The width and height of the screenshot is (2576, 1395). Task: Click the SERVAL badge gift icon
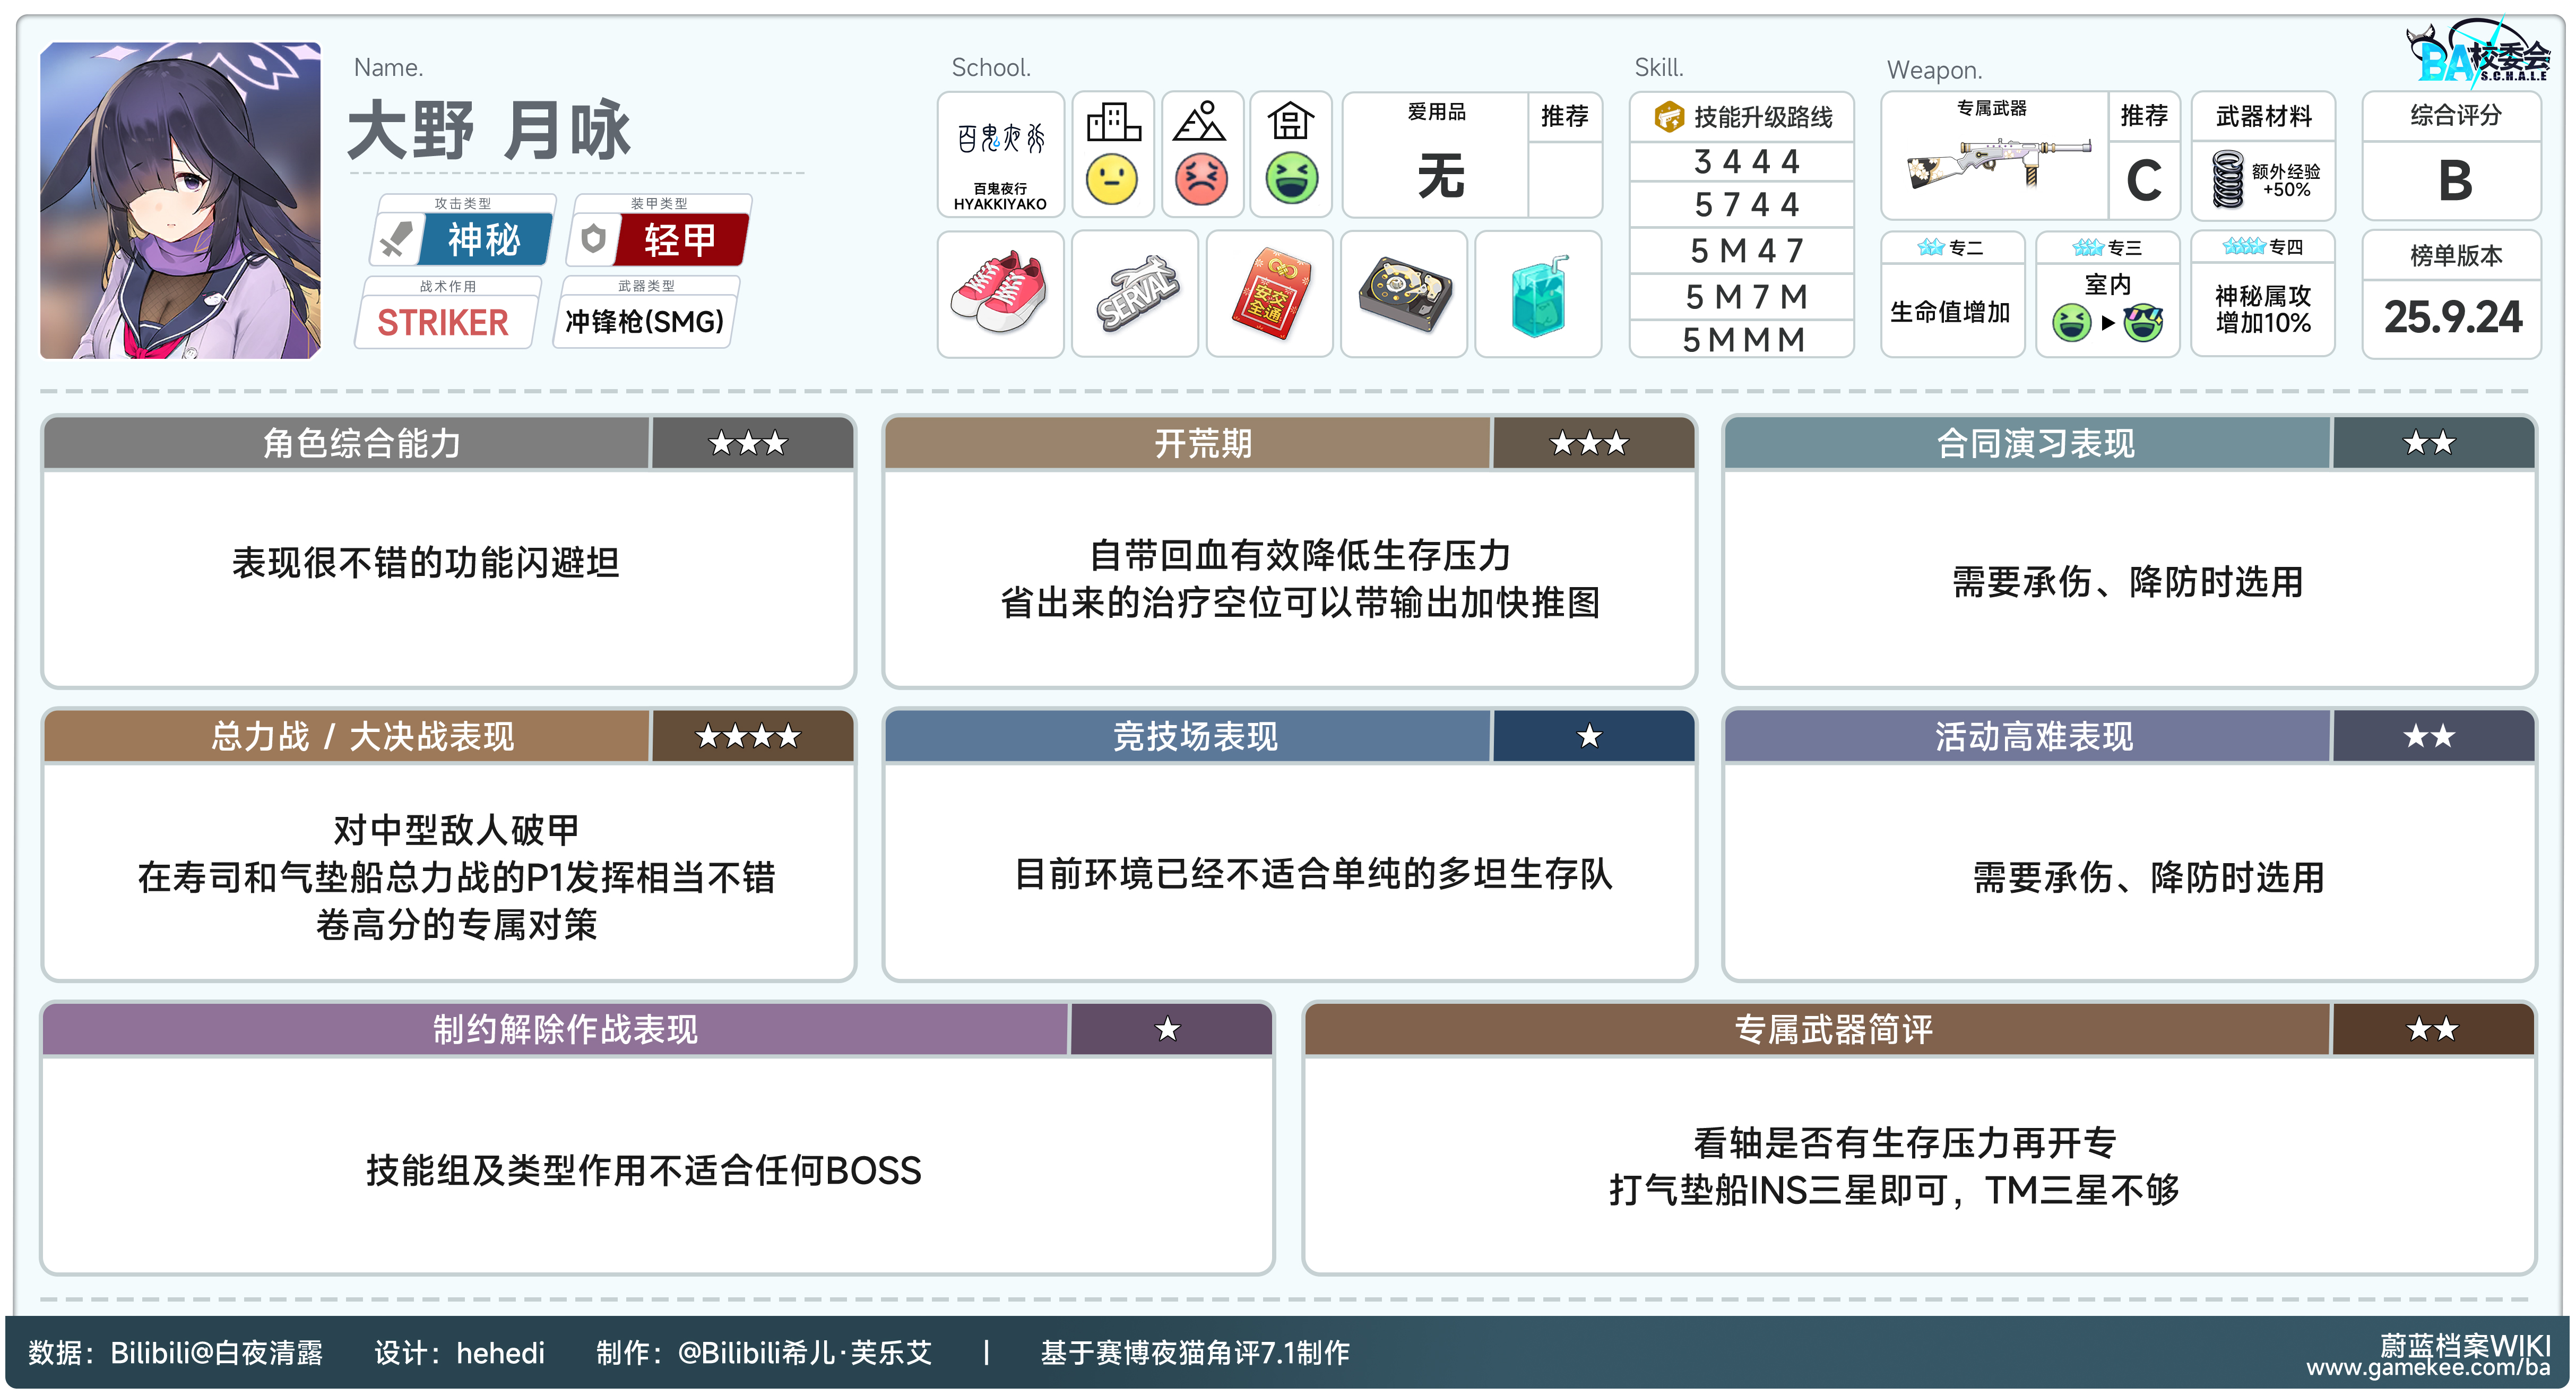[1134, 293]
